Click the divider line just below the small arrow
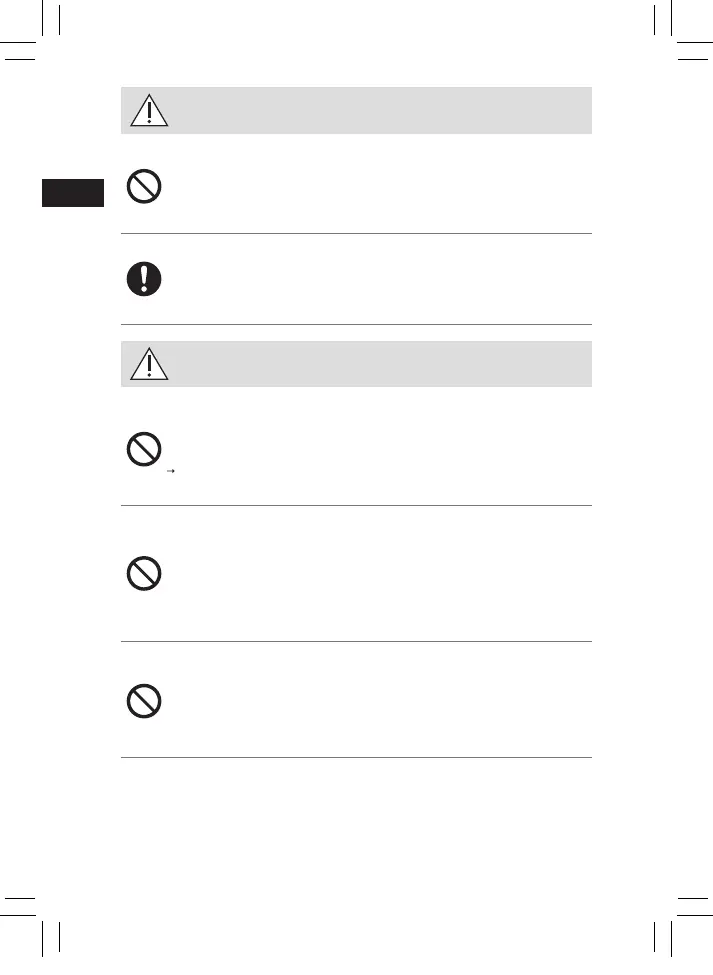 point(356,505)
